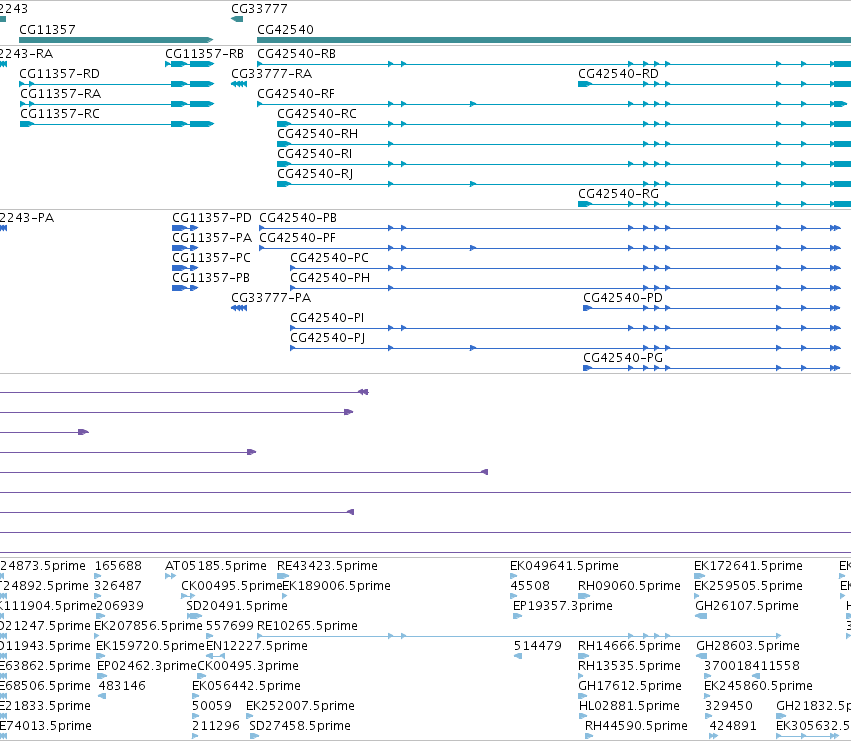Viewport: 851px width, 741px height.
Task: Select EST GH26107.5prime
Action: (747, 606)
